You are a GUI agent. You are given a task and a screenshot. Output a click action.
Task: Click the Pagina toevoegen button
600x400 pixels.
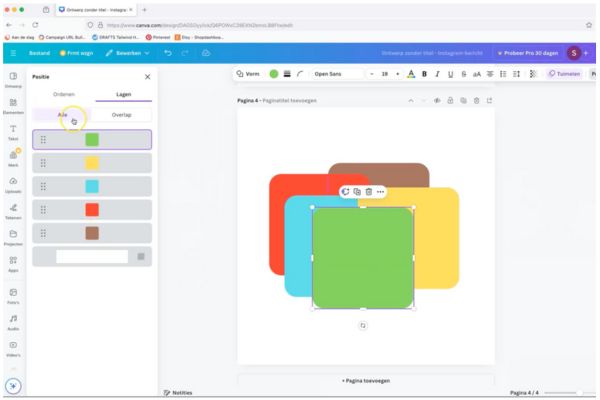tap(366, 380)
